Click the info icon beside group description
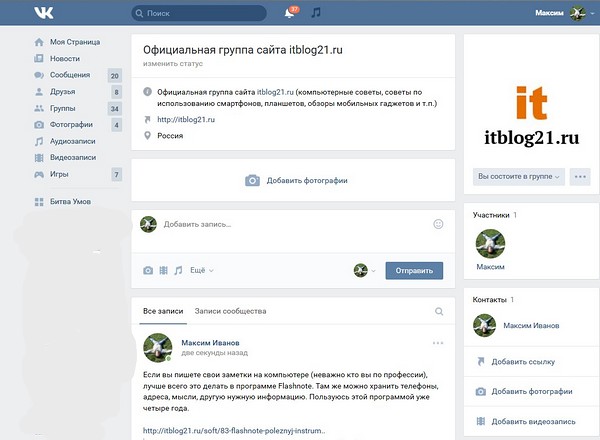The image size is (600, 440). tap(147, 92)
